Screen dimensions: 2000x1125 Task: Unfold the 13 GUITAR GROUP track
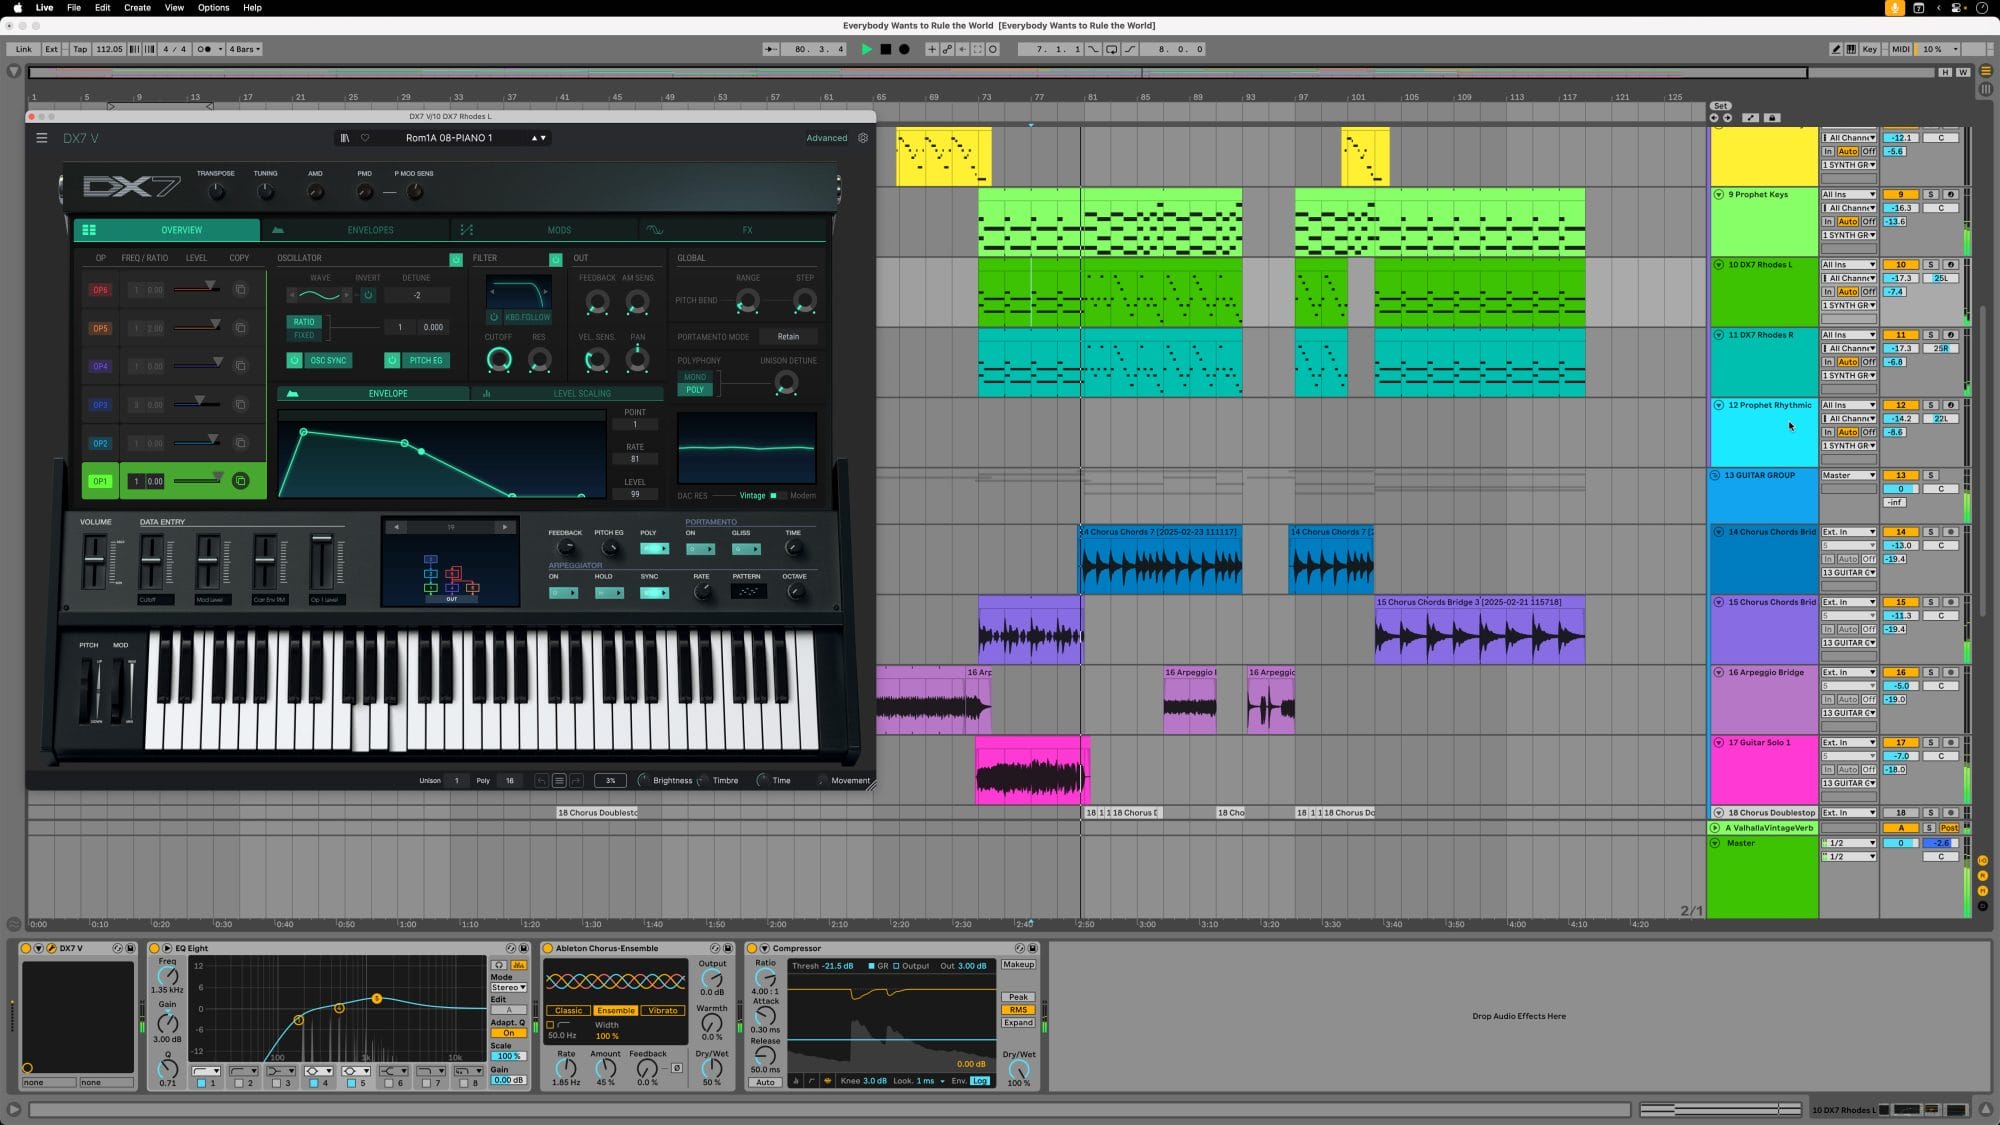pyautogui.click(x=1715, y=475)
